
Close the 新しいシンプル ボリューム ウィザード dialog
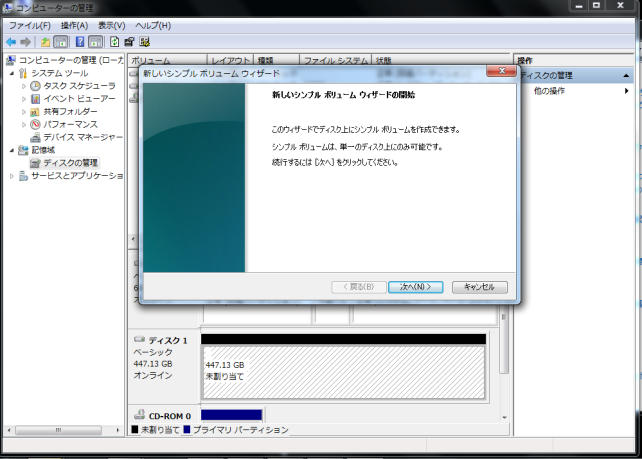[x=502, y=71]
